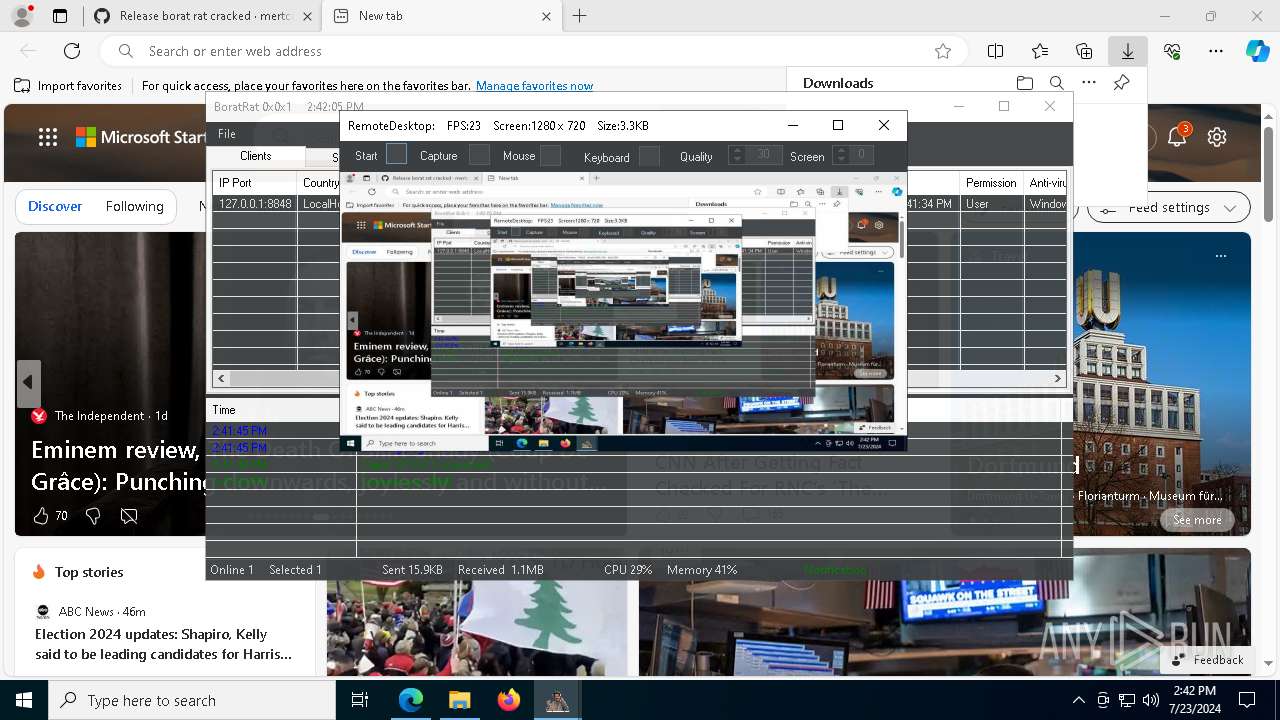Open downloads folder from Downloads panel

(1024, 83)
